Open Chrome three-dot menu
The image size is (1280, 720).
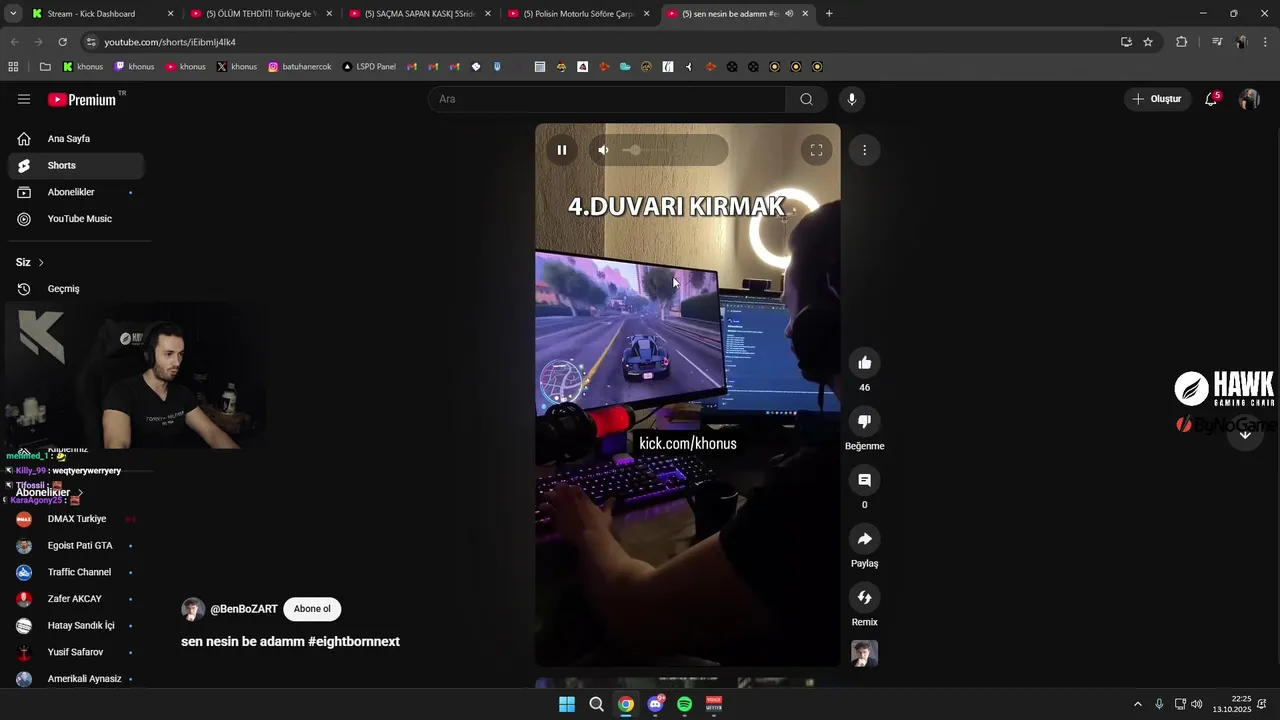[1266, 42]
